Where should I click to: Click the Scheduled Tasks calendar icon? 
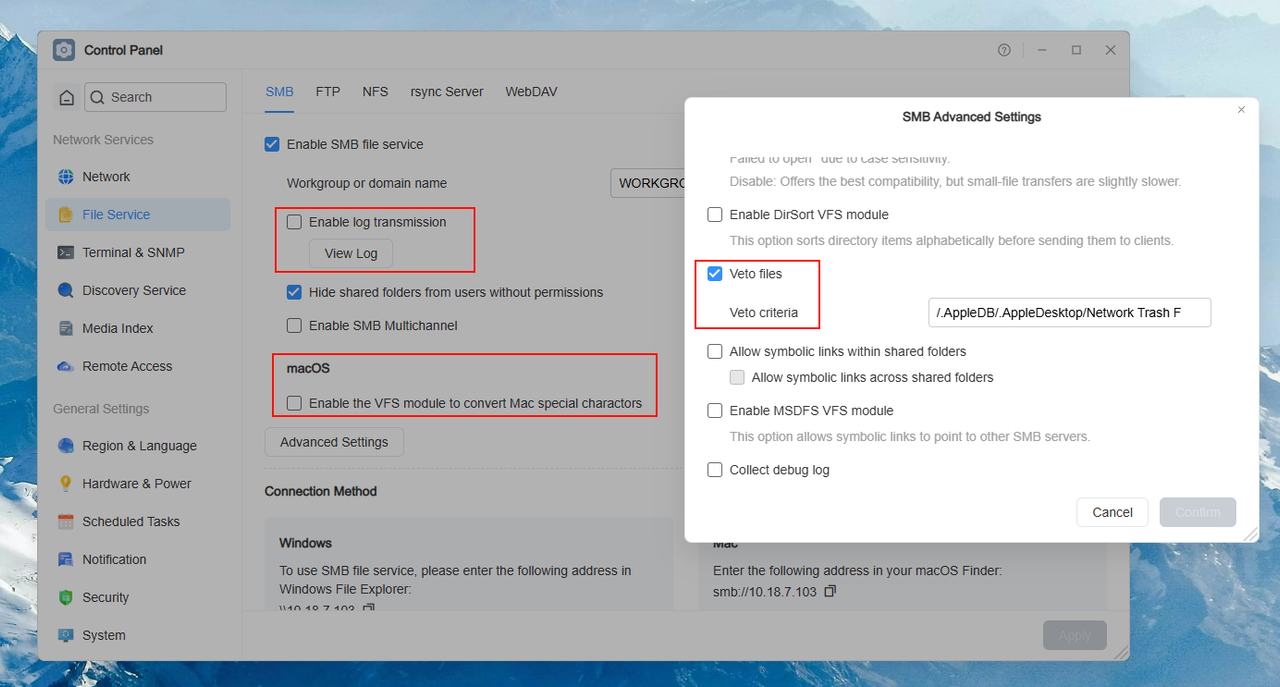click(66, 522)
